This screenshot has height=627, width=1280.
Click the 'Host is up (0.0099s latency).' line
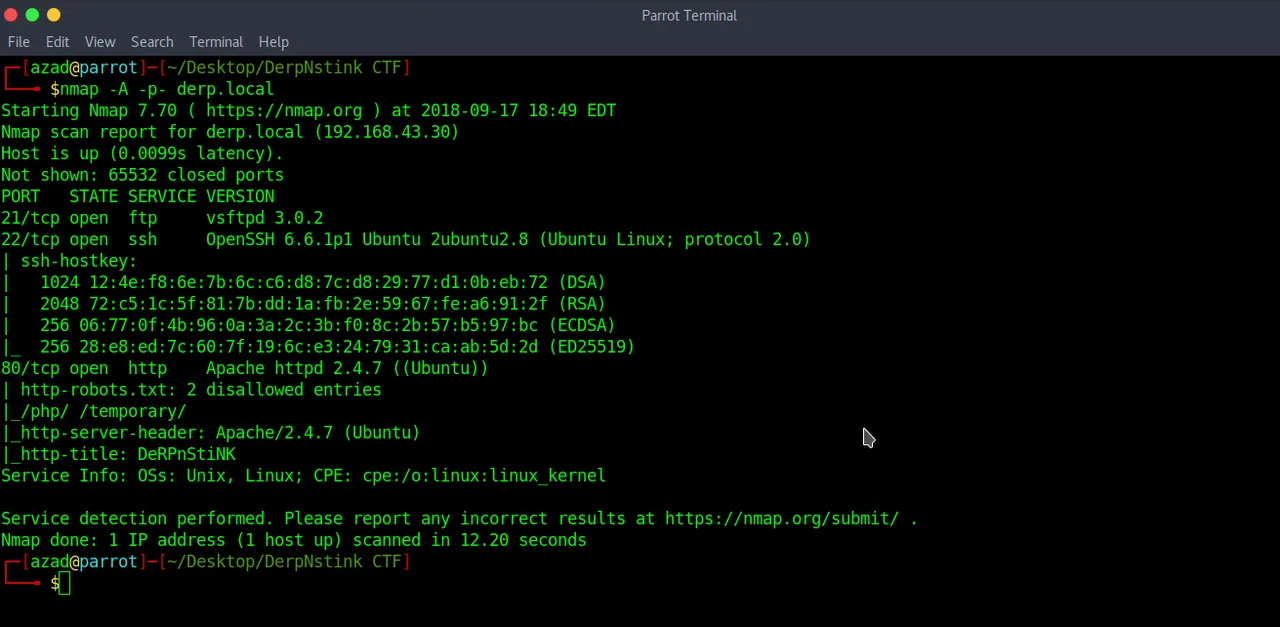click(142, 153)
